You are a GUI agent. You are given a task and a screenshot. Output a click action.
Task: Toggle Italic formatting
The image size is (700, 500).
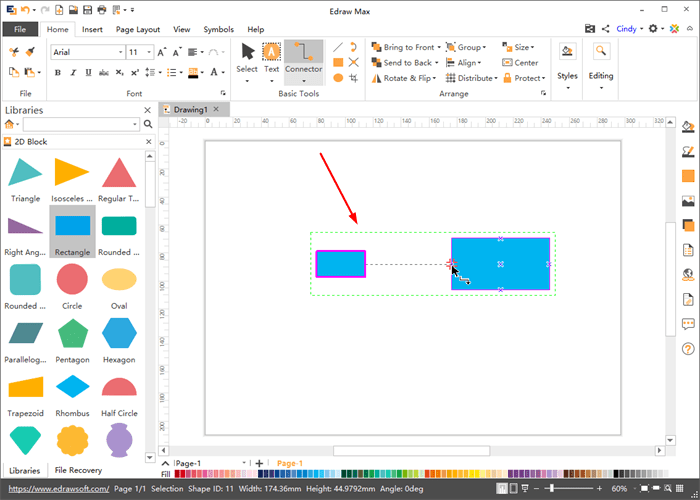[x=73, y=73]
